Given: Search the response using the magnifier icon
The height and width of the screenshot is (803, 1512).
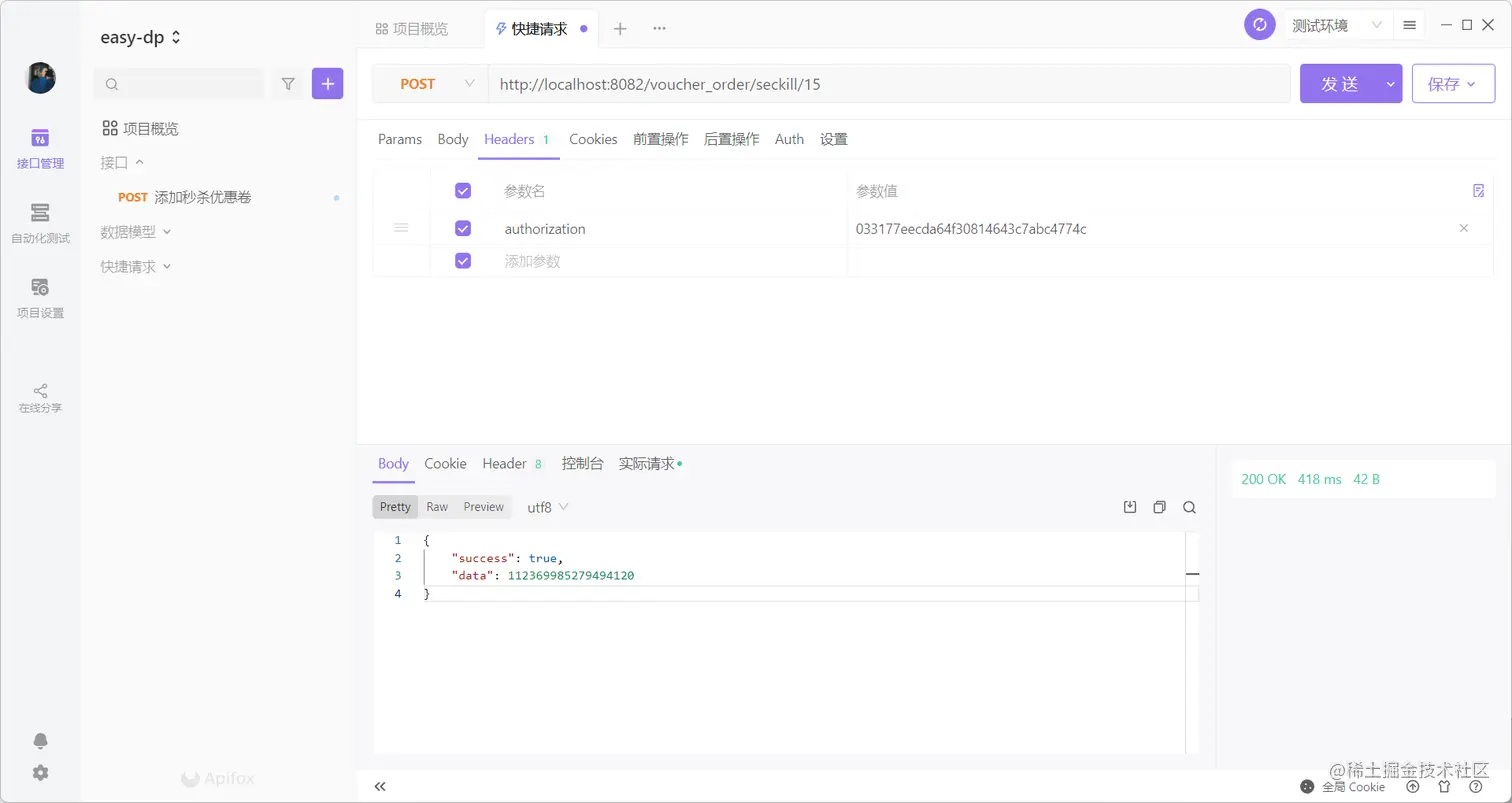Looking at the screenshot, I should coord(1189,507).
